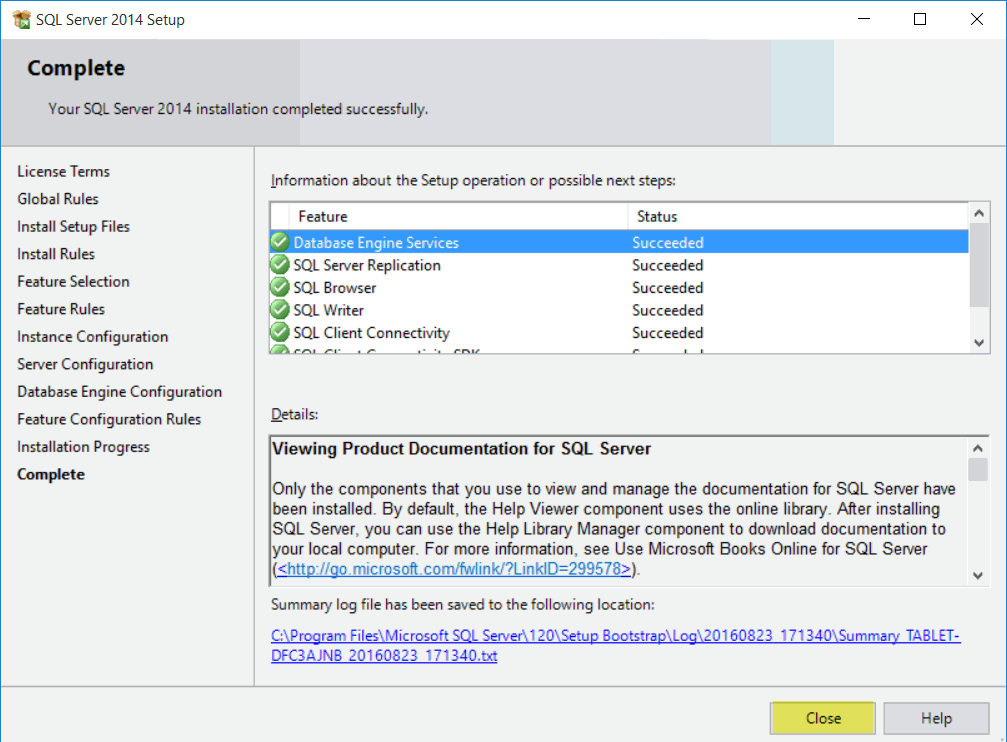
Task: Click the Viewing Product Documentation heading
Action: (462, 448)
